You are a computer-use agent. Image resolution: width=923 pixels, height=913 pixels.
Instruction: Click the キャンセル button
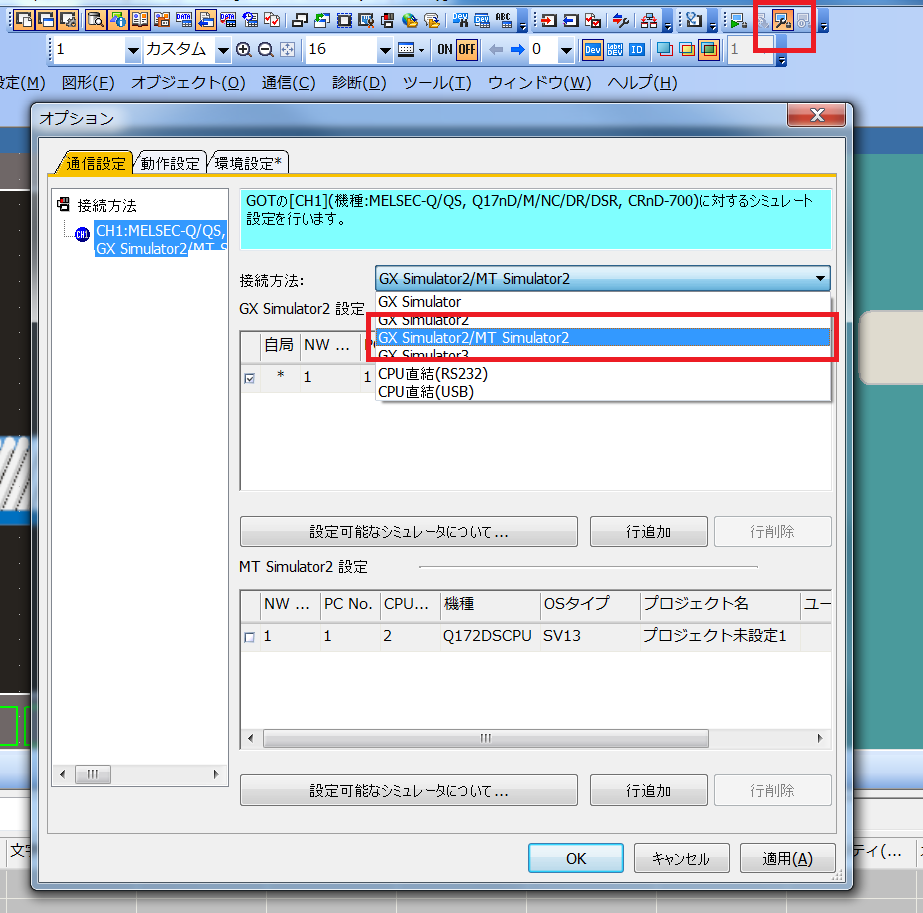(681, 858)
